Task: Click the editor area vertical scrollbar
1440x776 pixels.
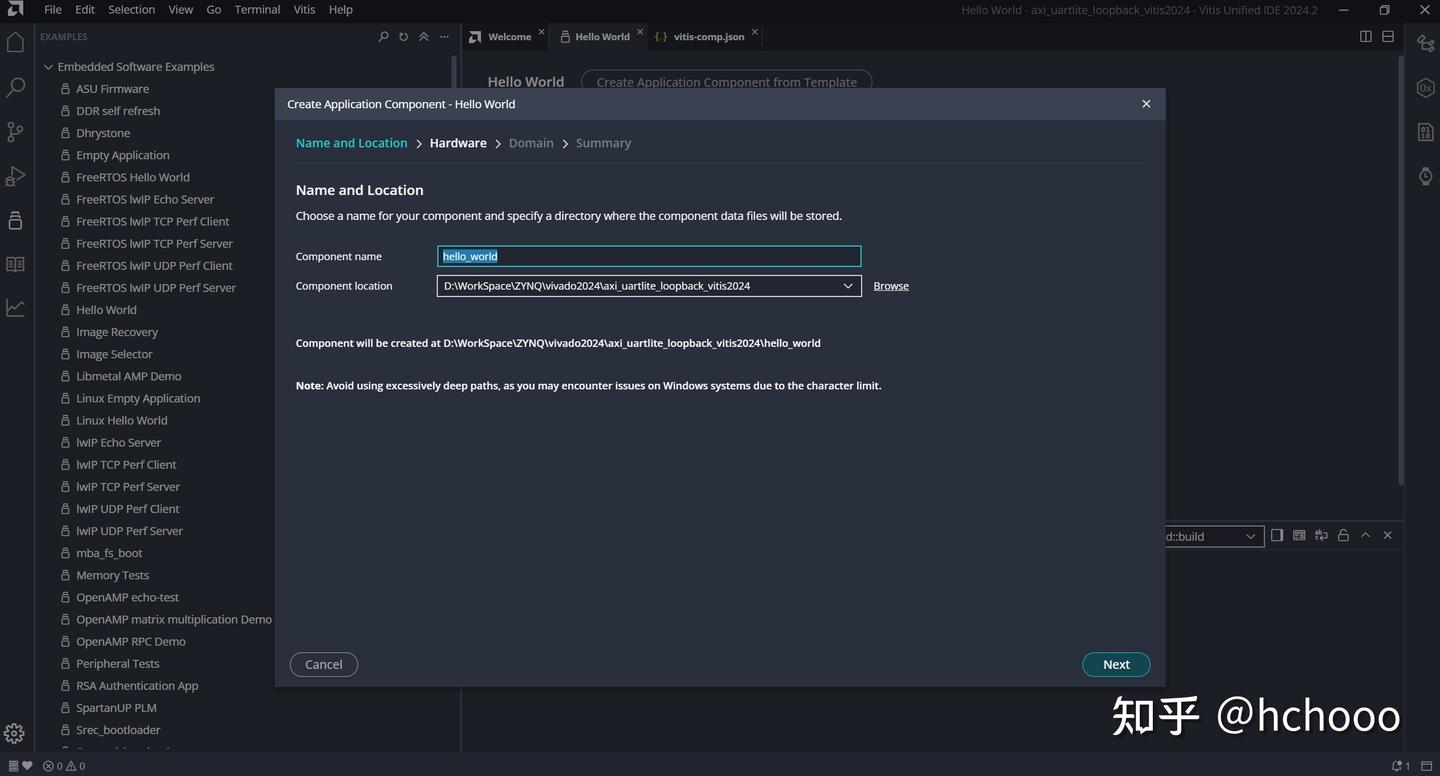Action: [x=1400, y=270]
